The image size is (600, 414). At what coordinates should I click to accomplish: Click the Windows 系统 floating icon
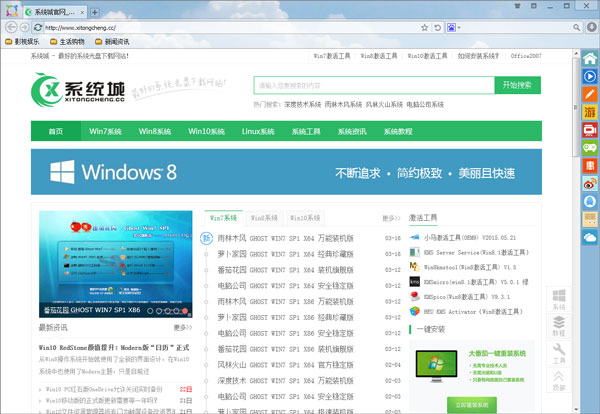[559, 299]
